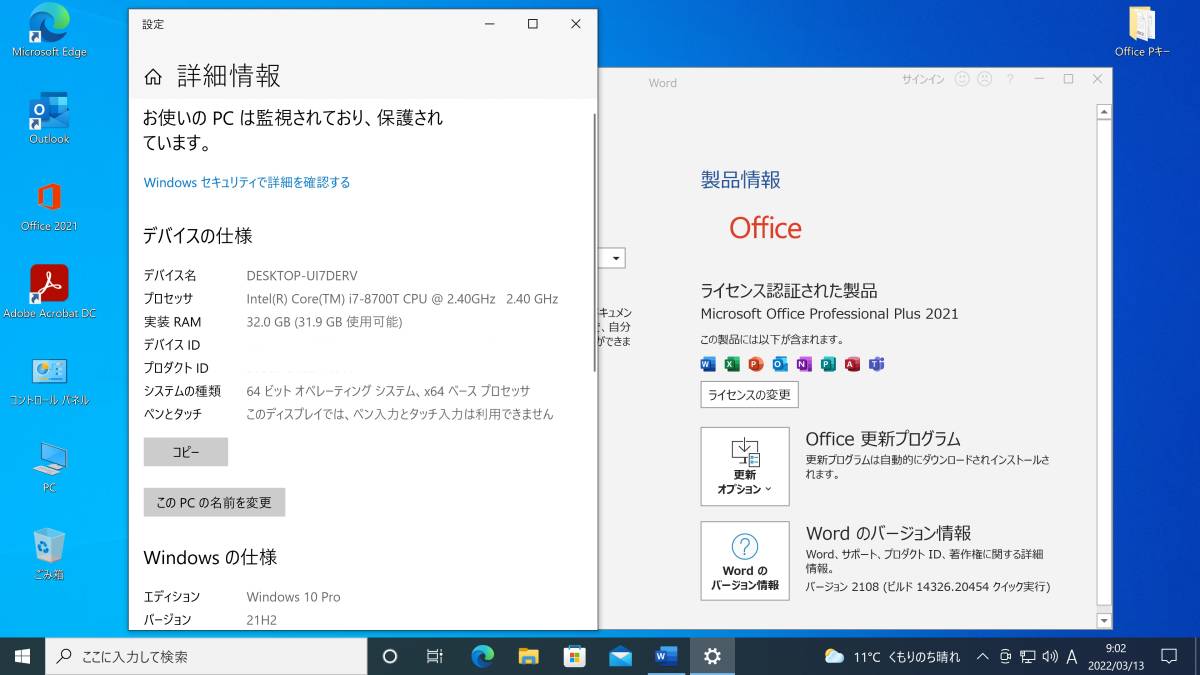The width and height of the screenshot is (1200, 675).
Task: Click the frown feedback icon in Word
Action: pos(984,79)
